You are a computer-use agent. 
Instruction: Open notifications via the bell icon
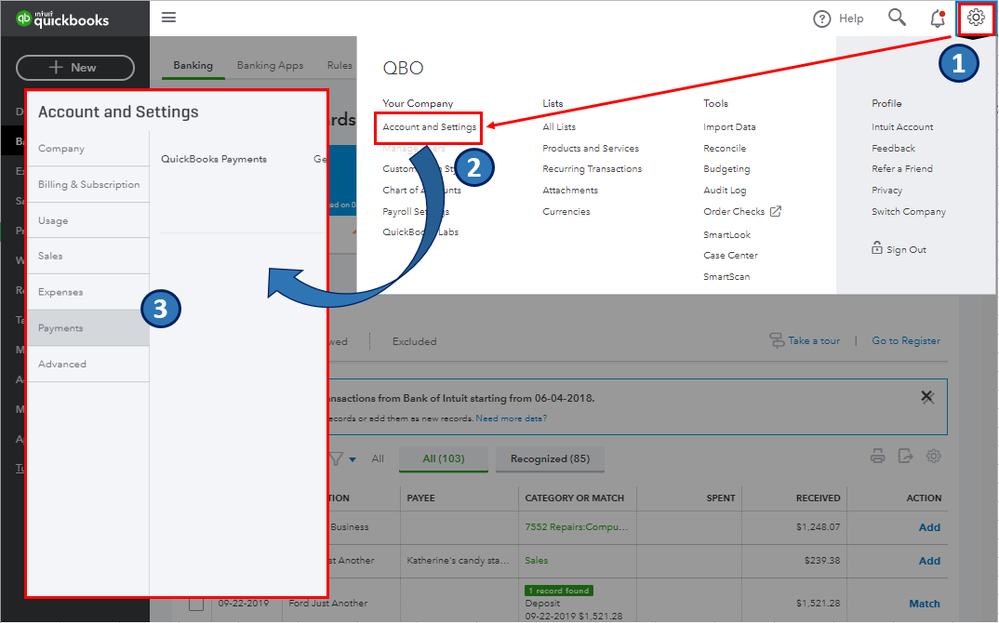tap(937, 18)
